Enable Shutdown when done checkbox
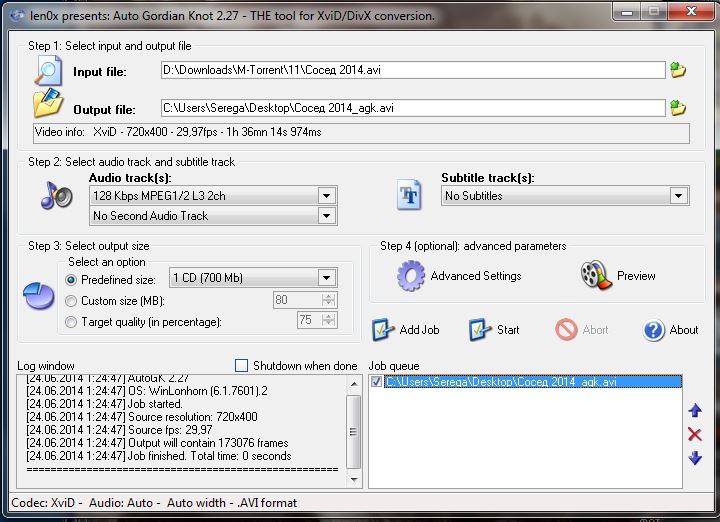 [x=241, y=365]
